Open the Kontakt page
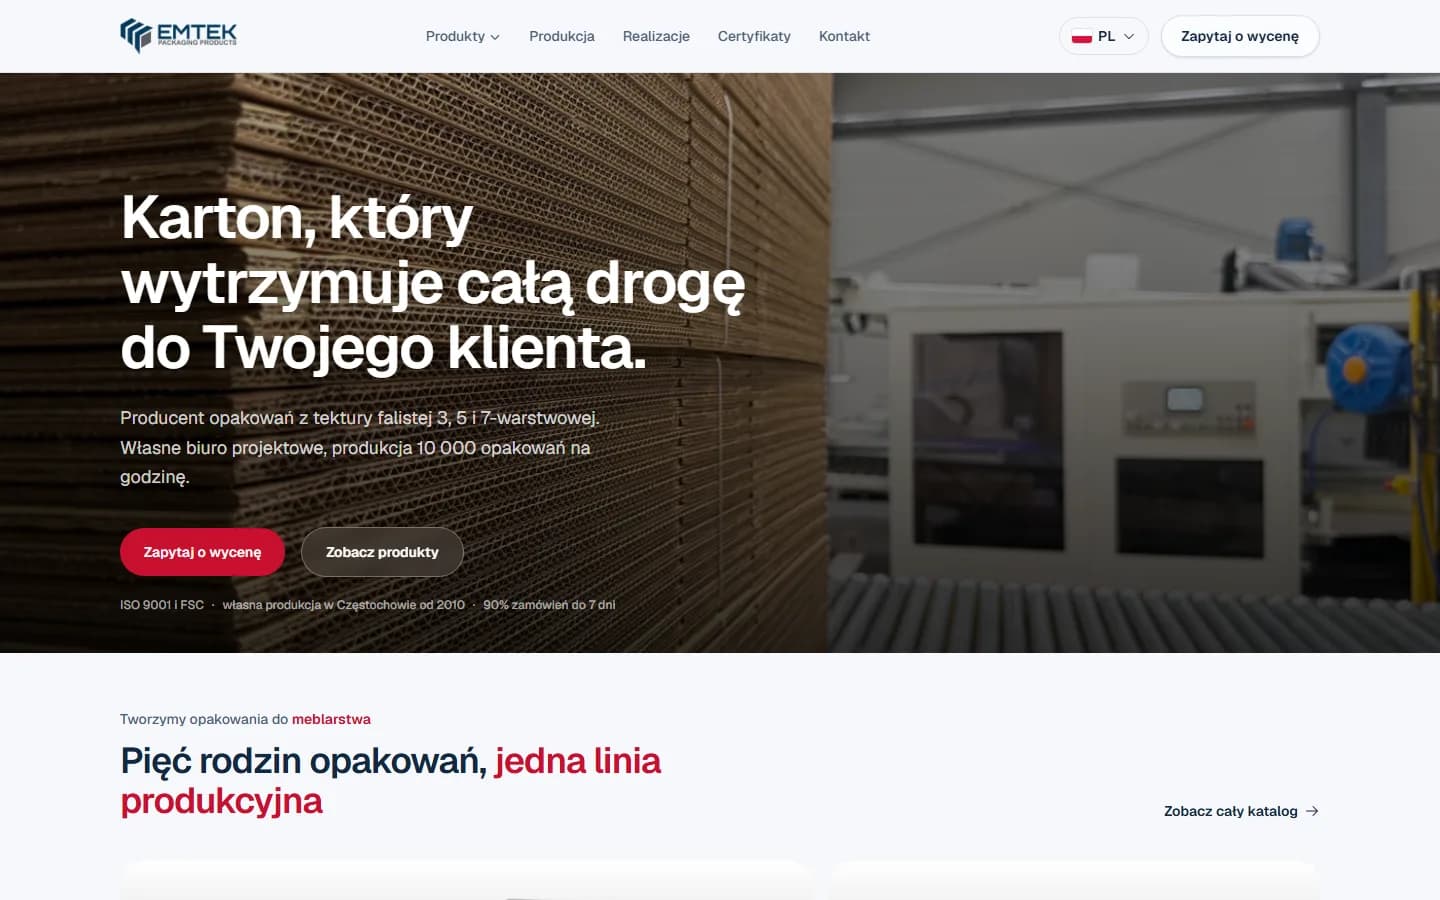The width and height of the screenshot is (1440, 900). click(844, 36)
